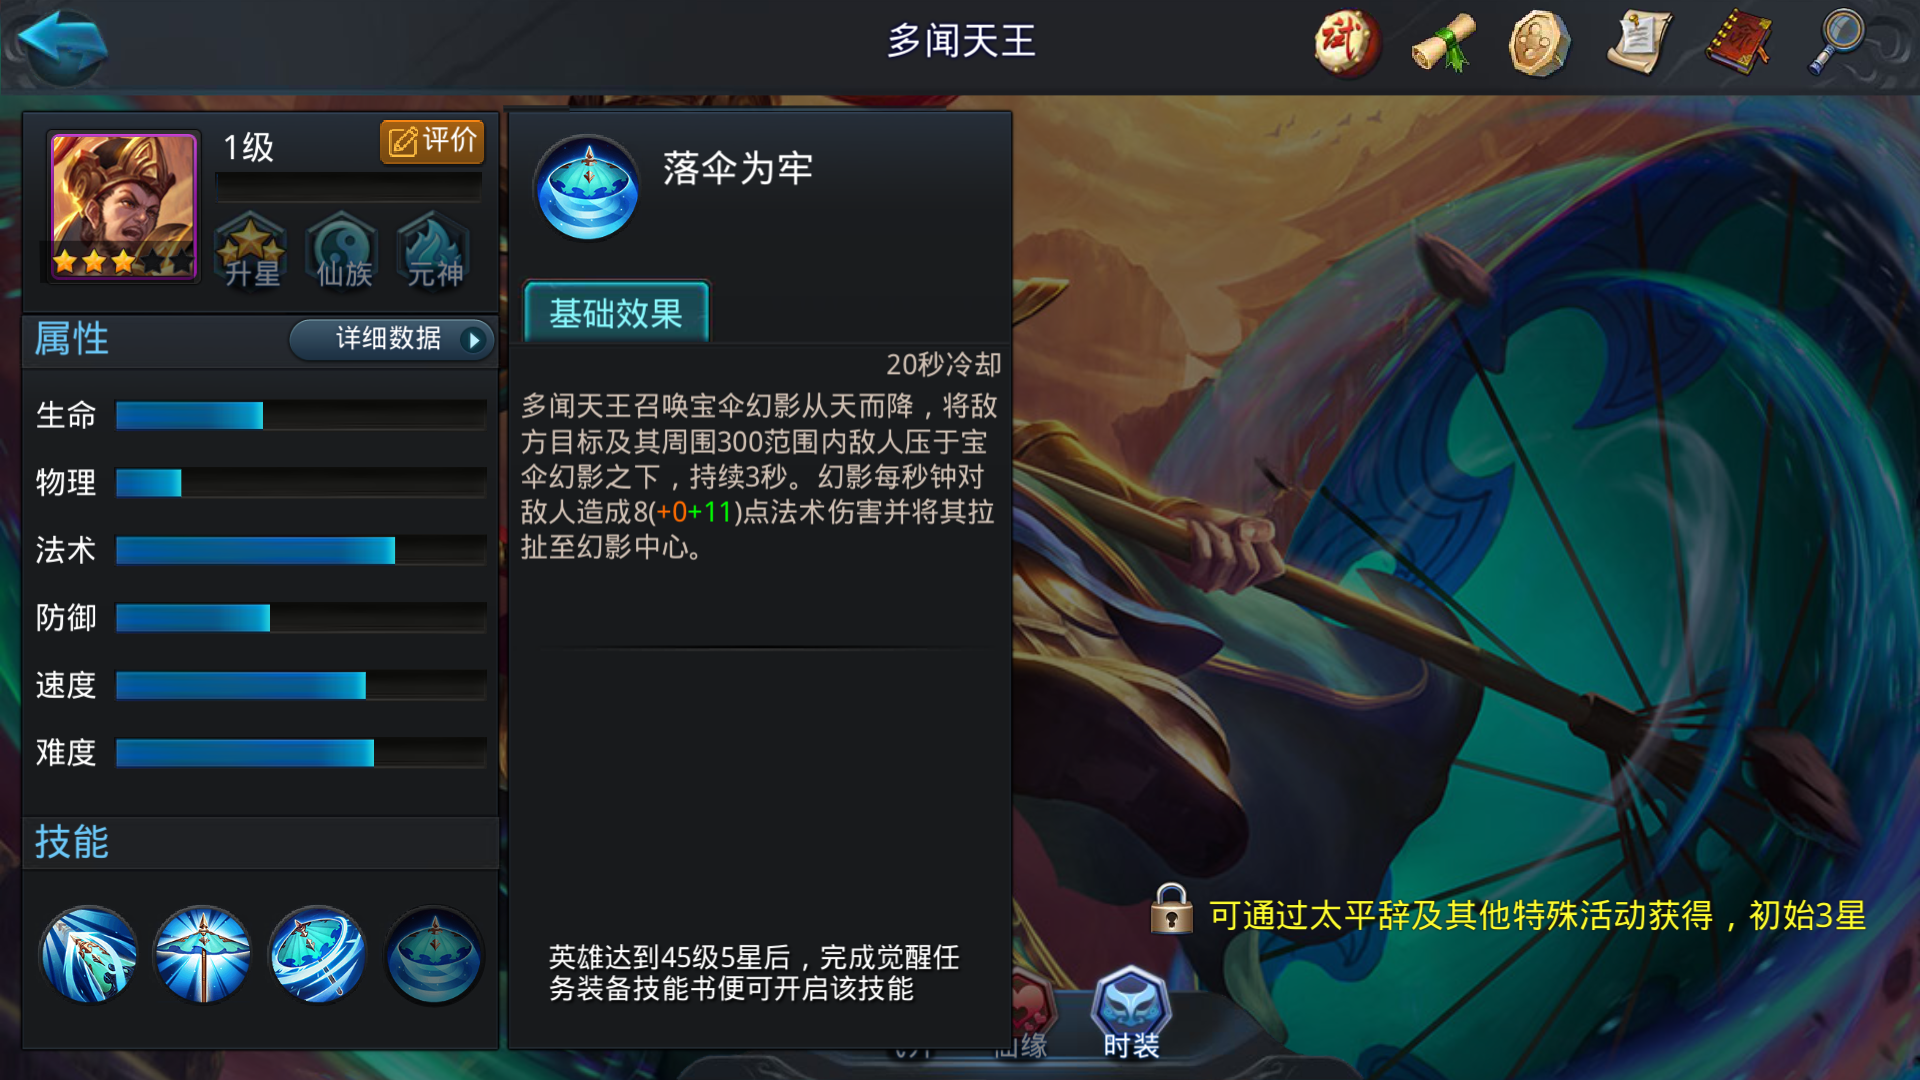The height and width of the screenshot is (1080, 1920).
Task: Open the red 试 trial seal icon
Action: coord(1346,43)
